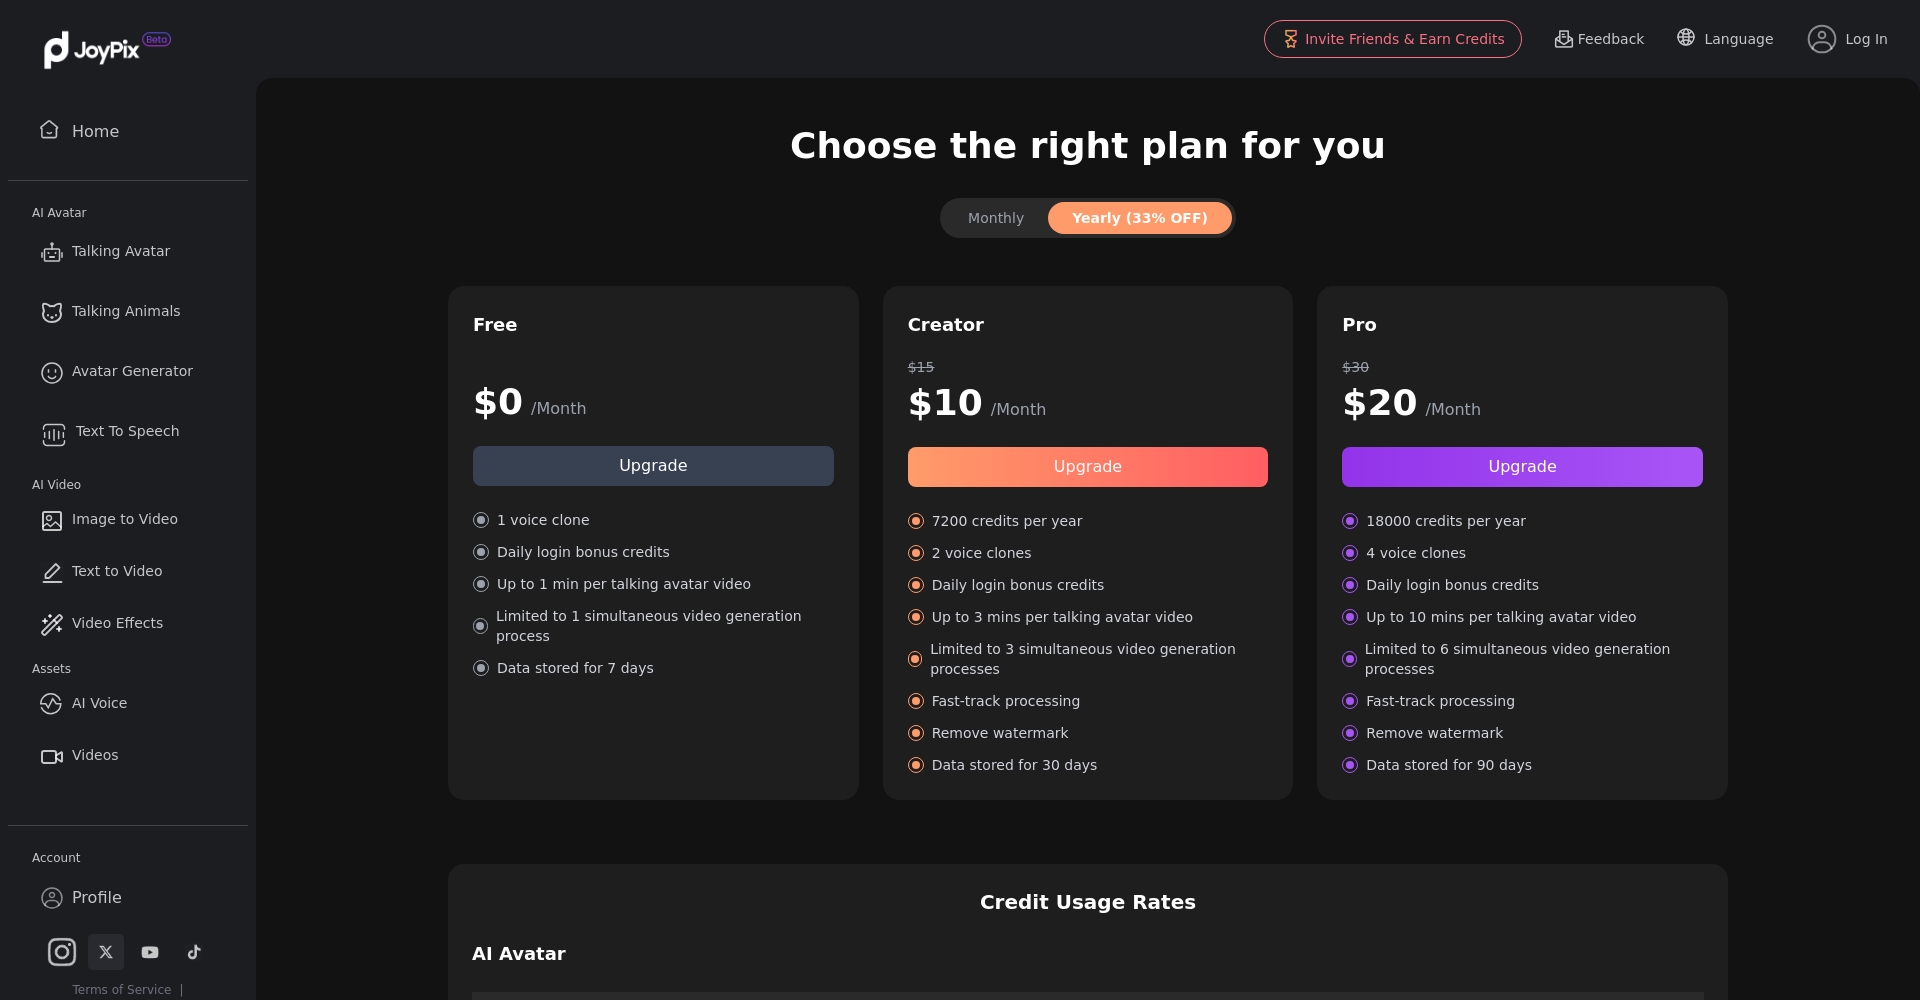1920x1000 pixels.
Task: Click the Talking Animals cat icon
Action: [52, 312]
